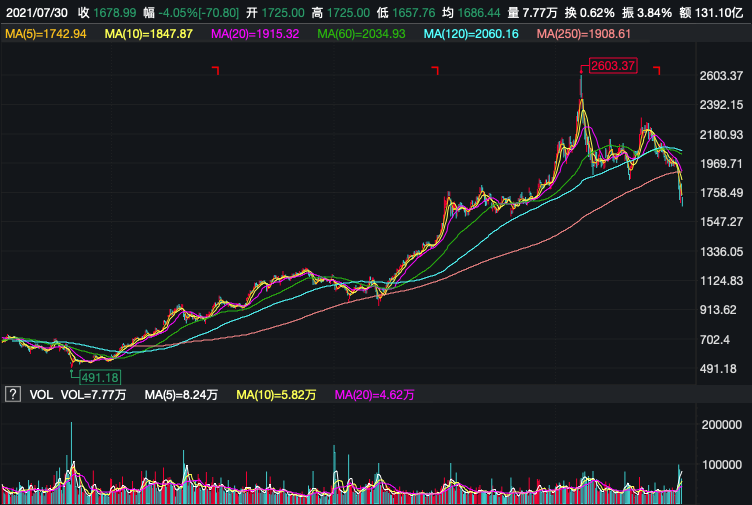Click the orange MA(5)=1742.94 indicator label
Screen dimensions: 752x505
tap(46, 34)
